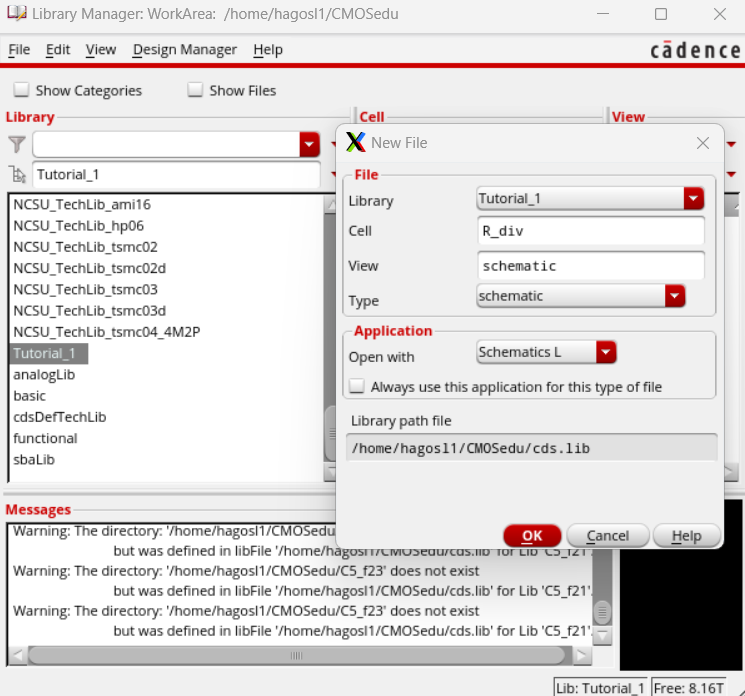Maximize the Library Manager window
745x696 pixels.
pyautogui.click(x=661, y=14)
